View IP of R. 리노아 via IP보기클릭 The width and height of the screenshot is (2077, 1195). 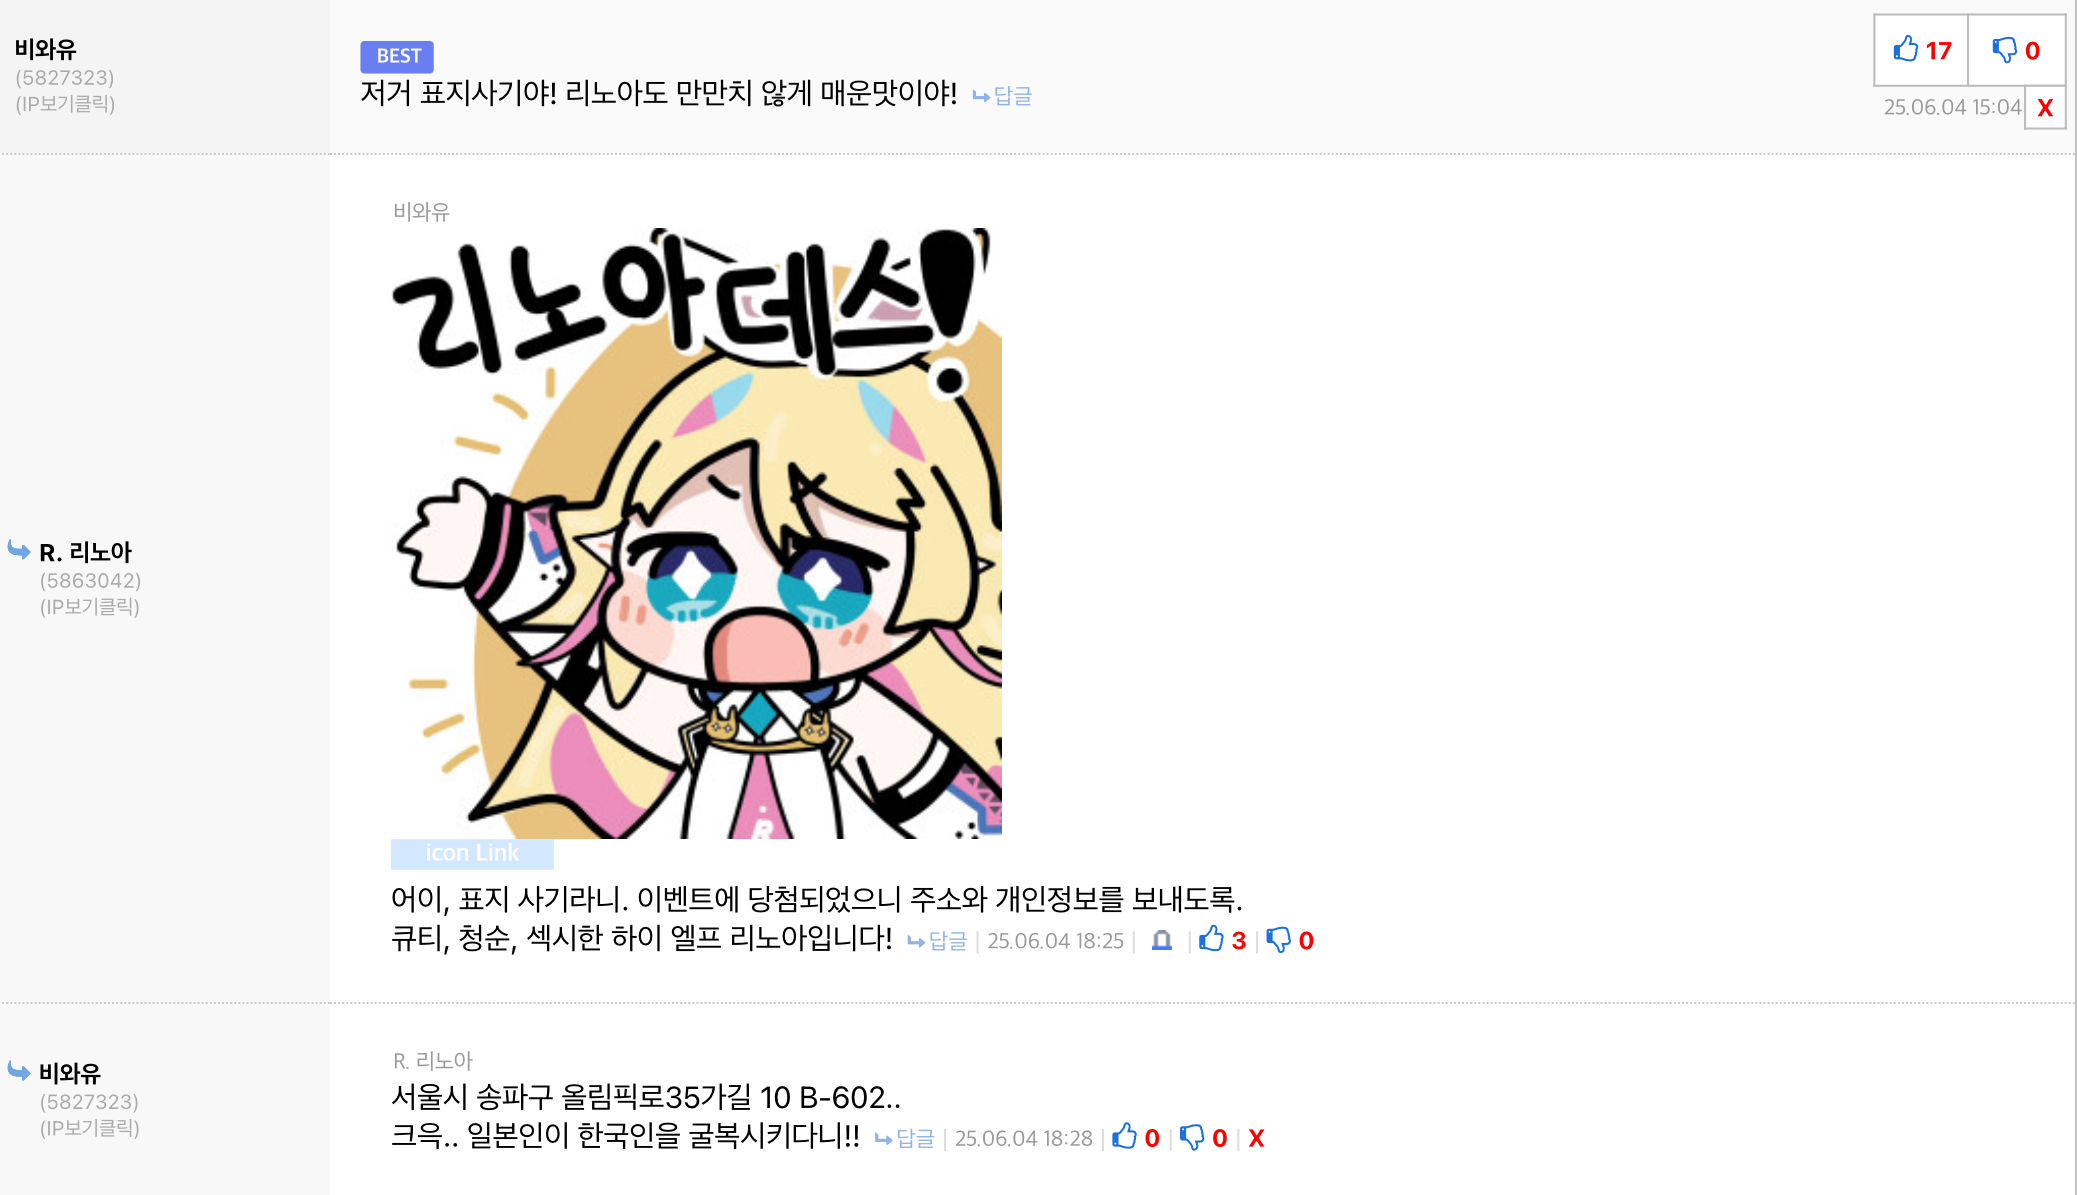coord(90,607)
